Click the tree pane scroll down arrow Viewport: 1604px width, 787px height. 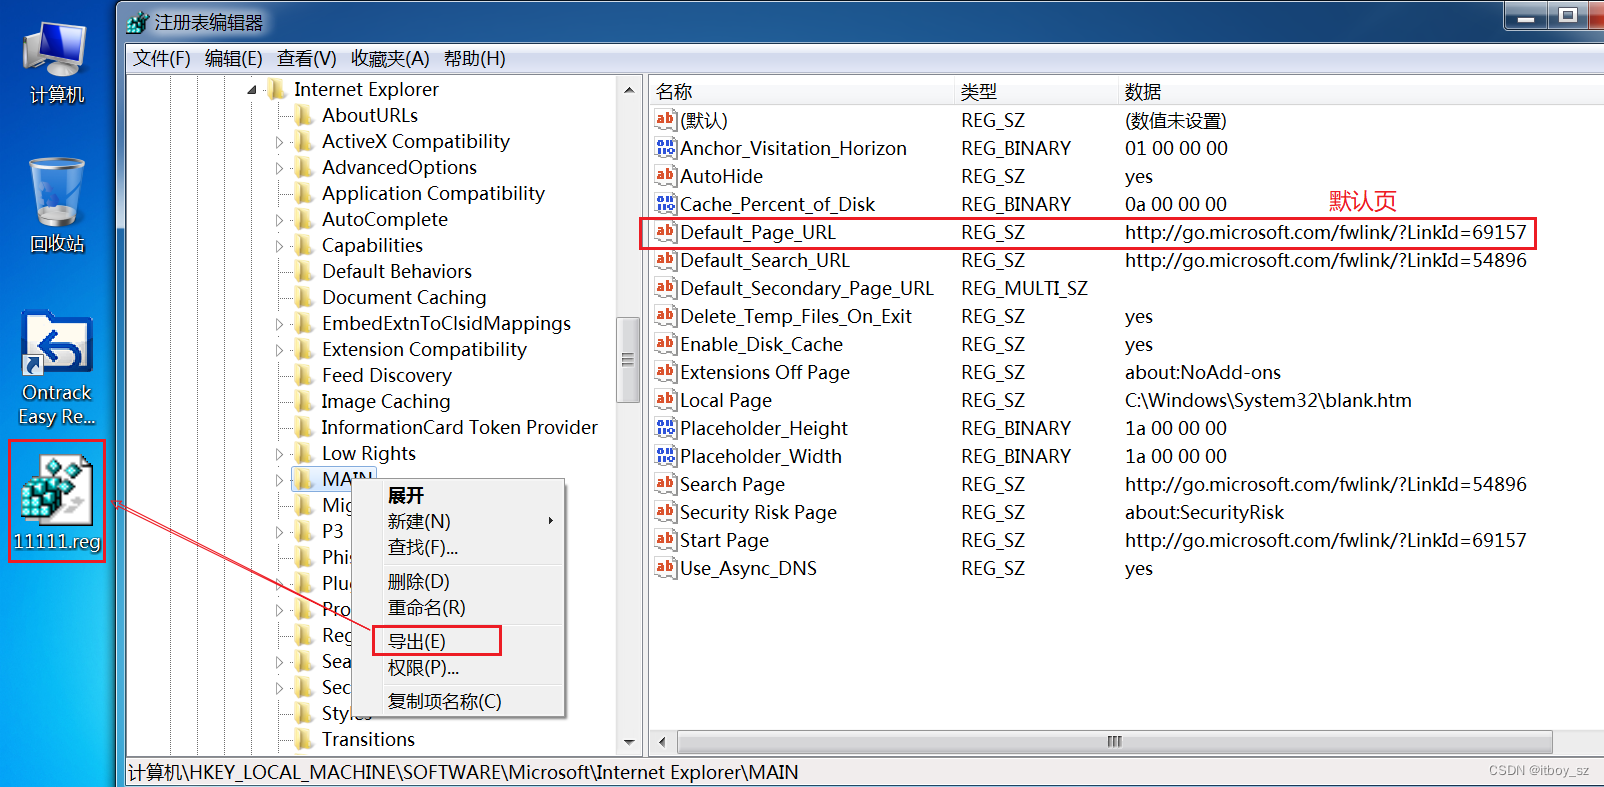[629, 742]
